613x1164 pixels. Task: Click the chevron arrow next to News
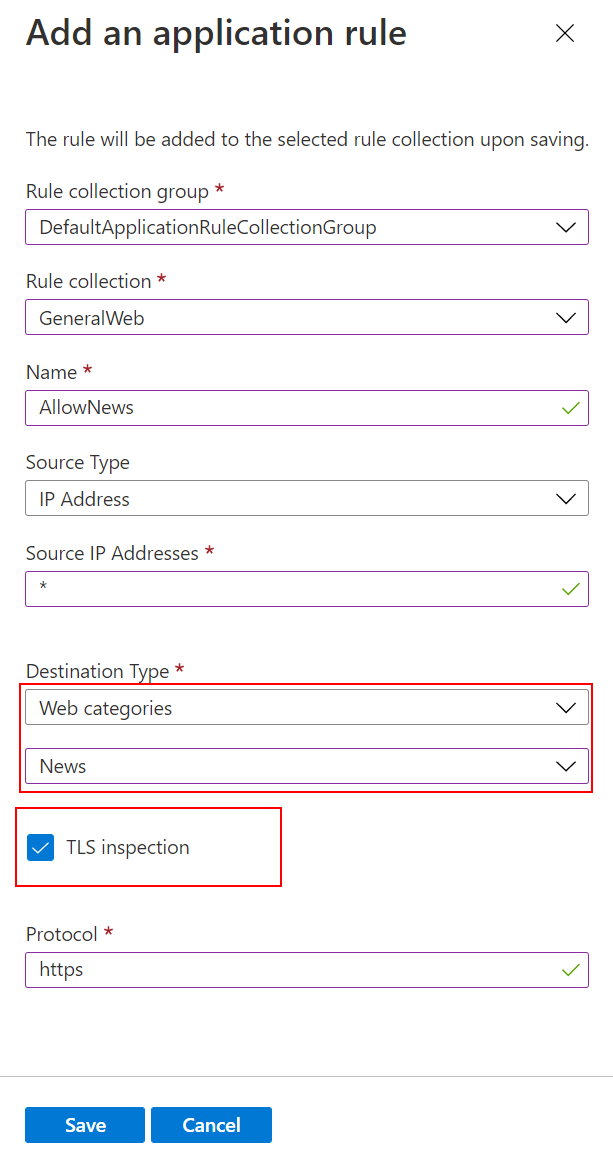(565, 766)
